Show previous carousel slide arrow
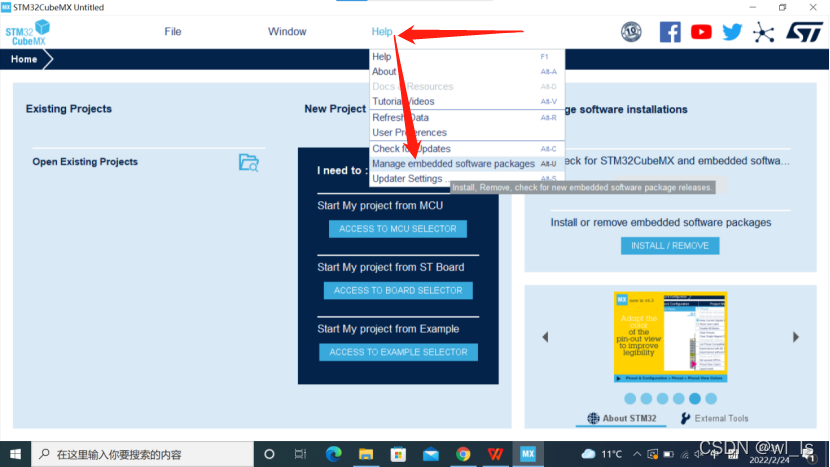Screen dimensions: 830x467 (545, 337)
